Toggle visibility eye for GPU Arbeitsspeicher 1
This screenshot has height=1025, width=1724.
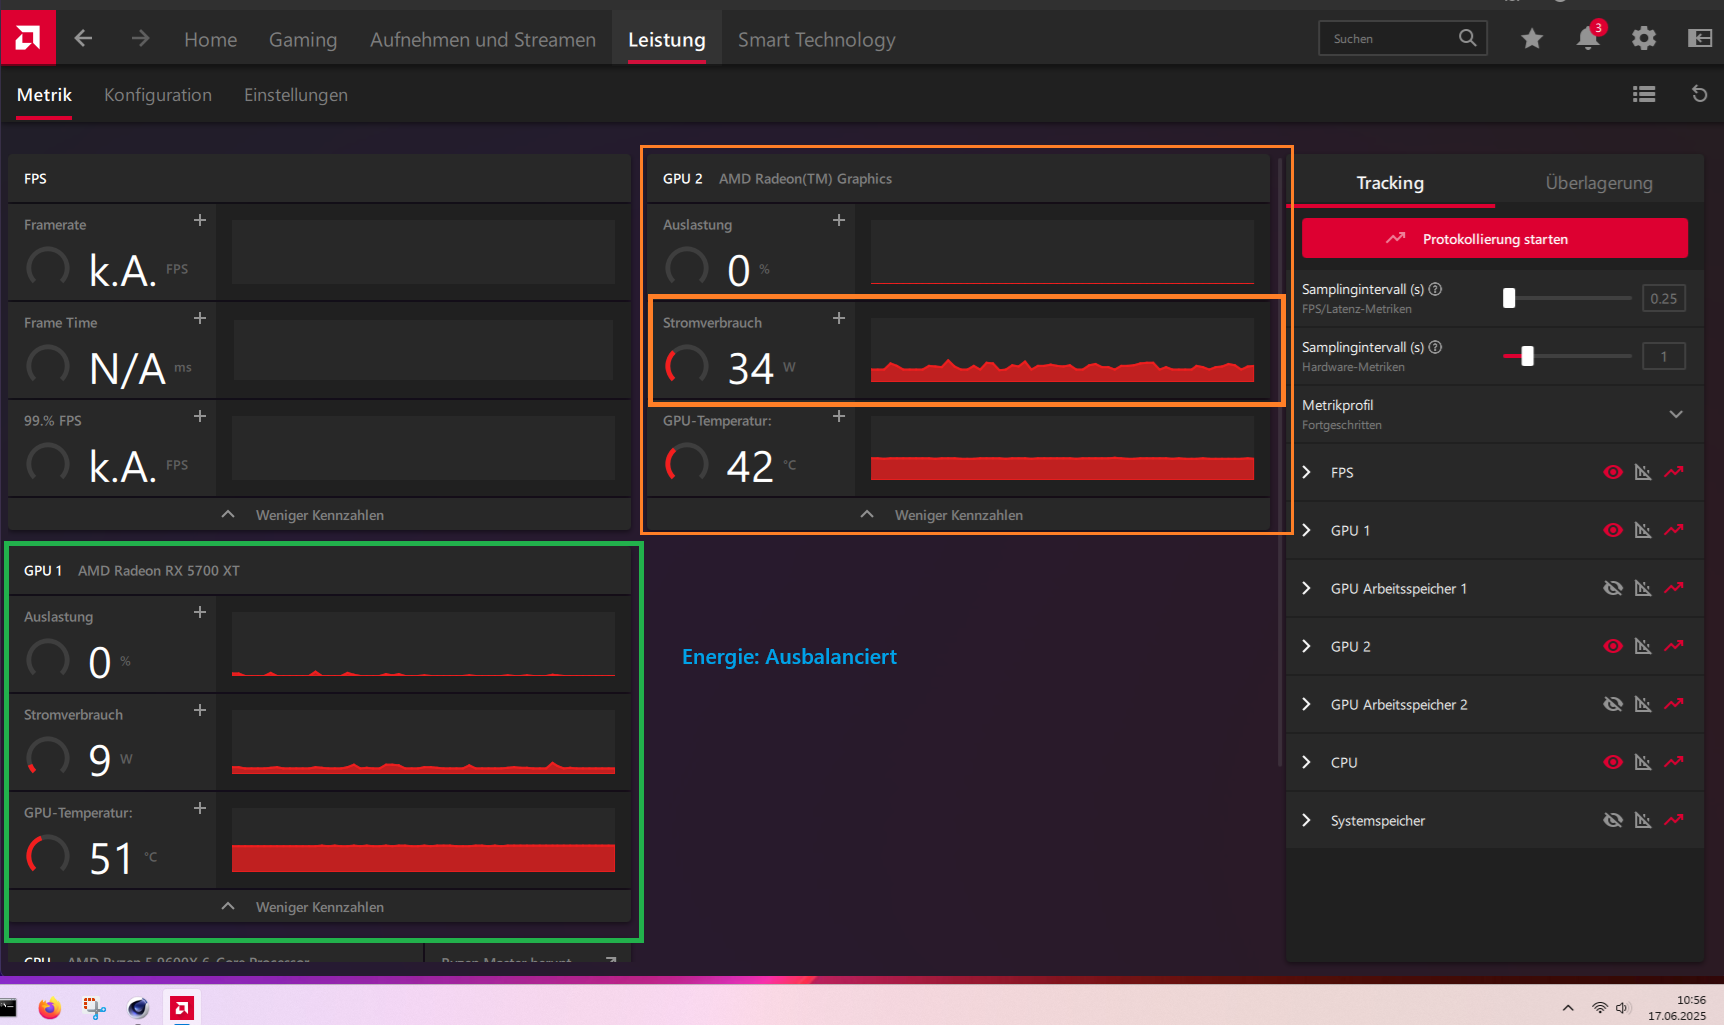1613,588
